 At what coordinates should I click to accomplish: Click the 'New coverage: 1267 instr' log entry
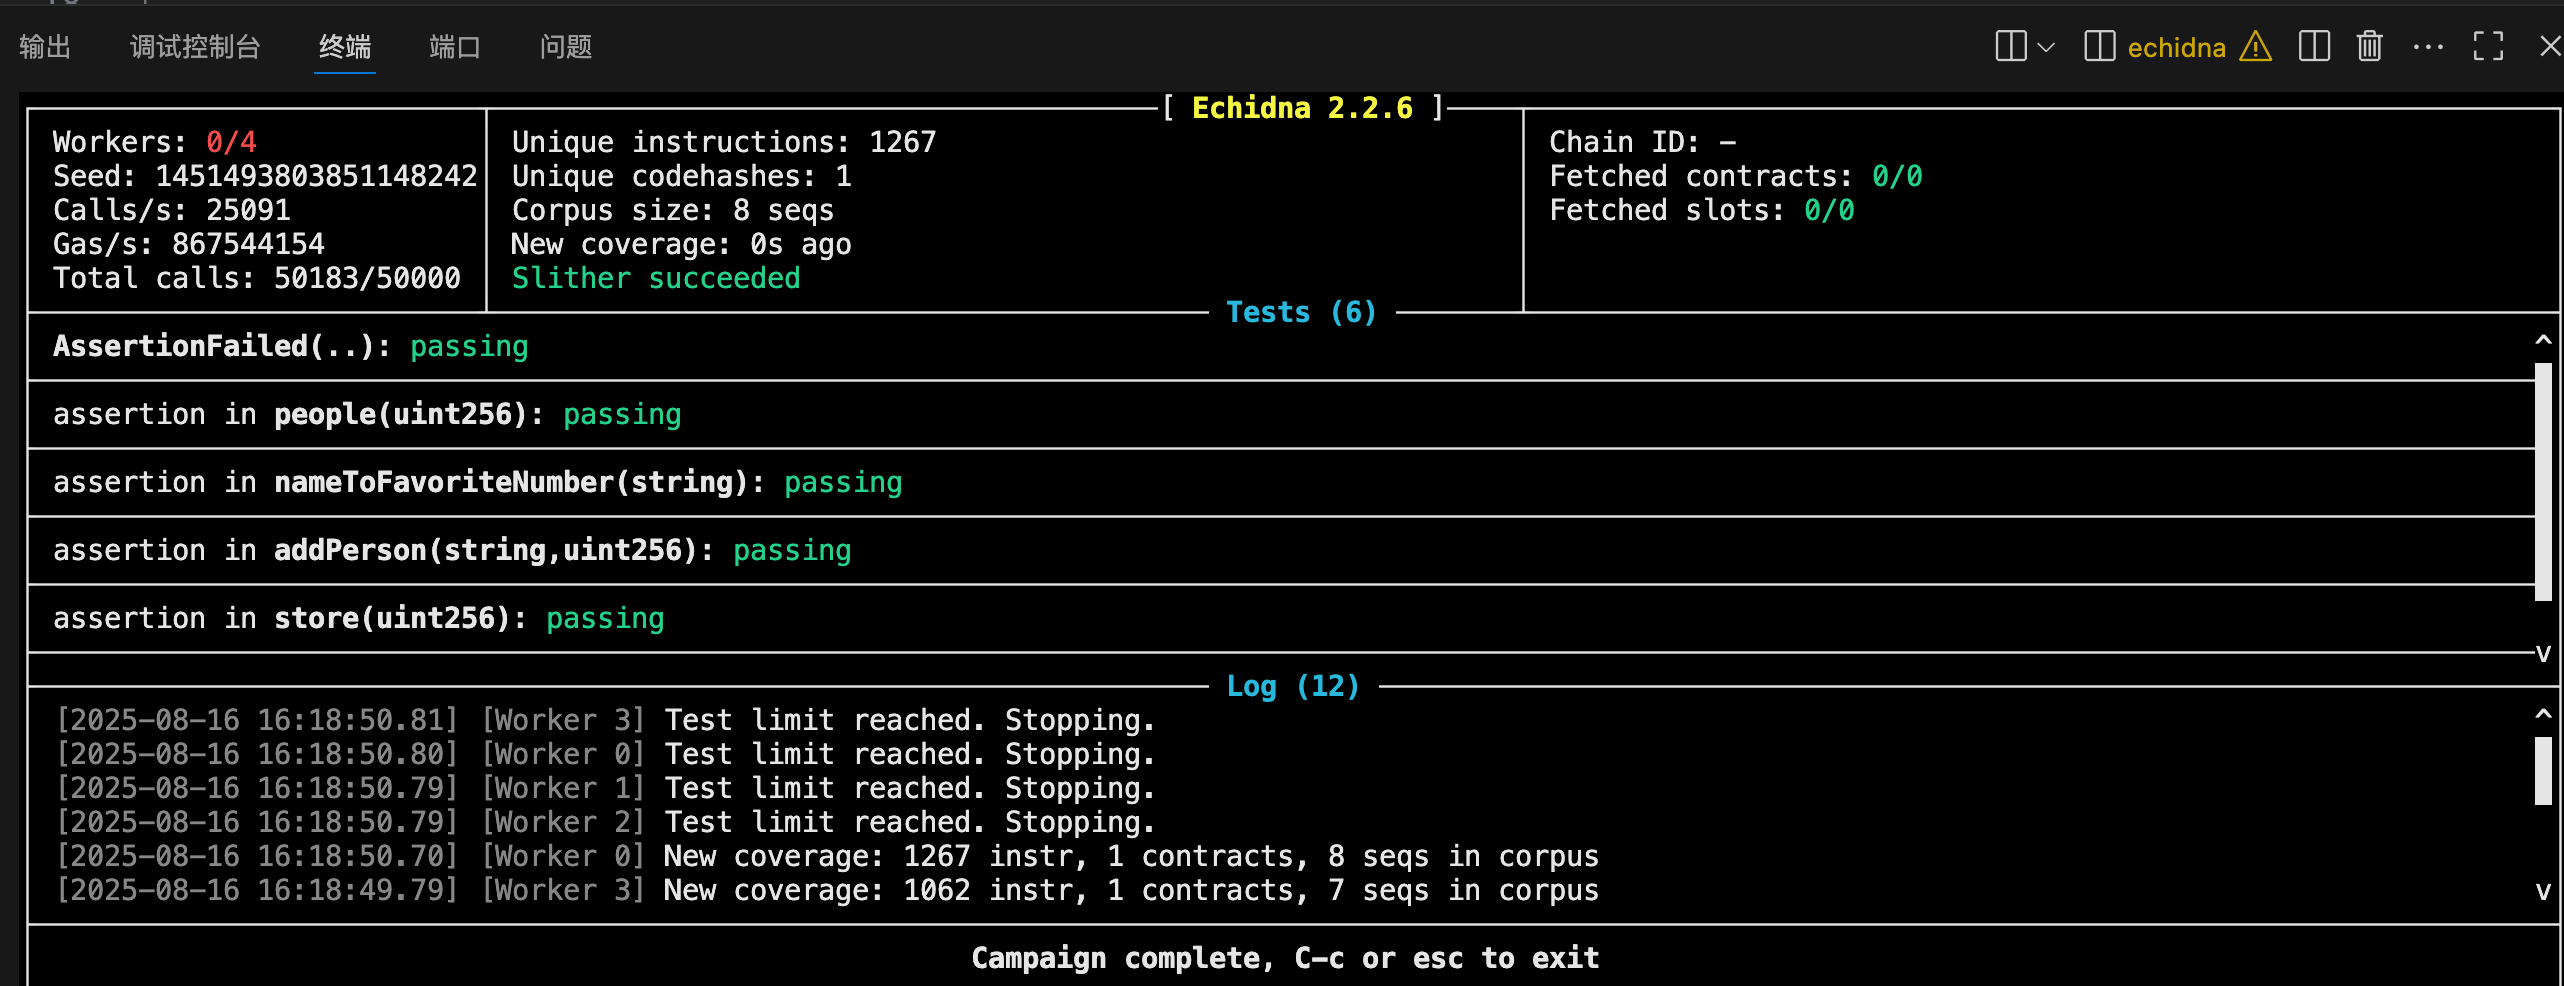828,856
